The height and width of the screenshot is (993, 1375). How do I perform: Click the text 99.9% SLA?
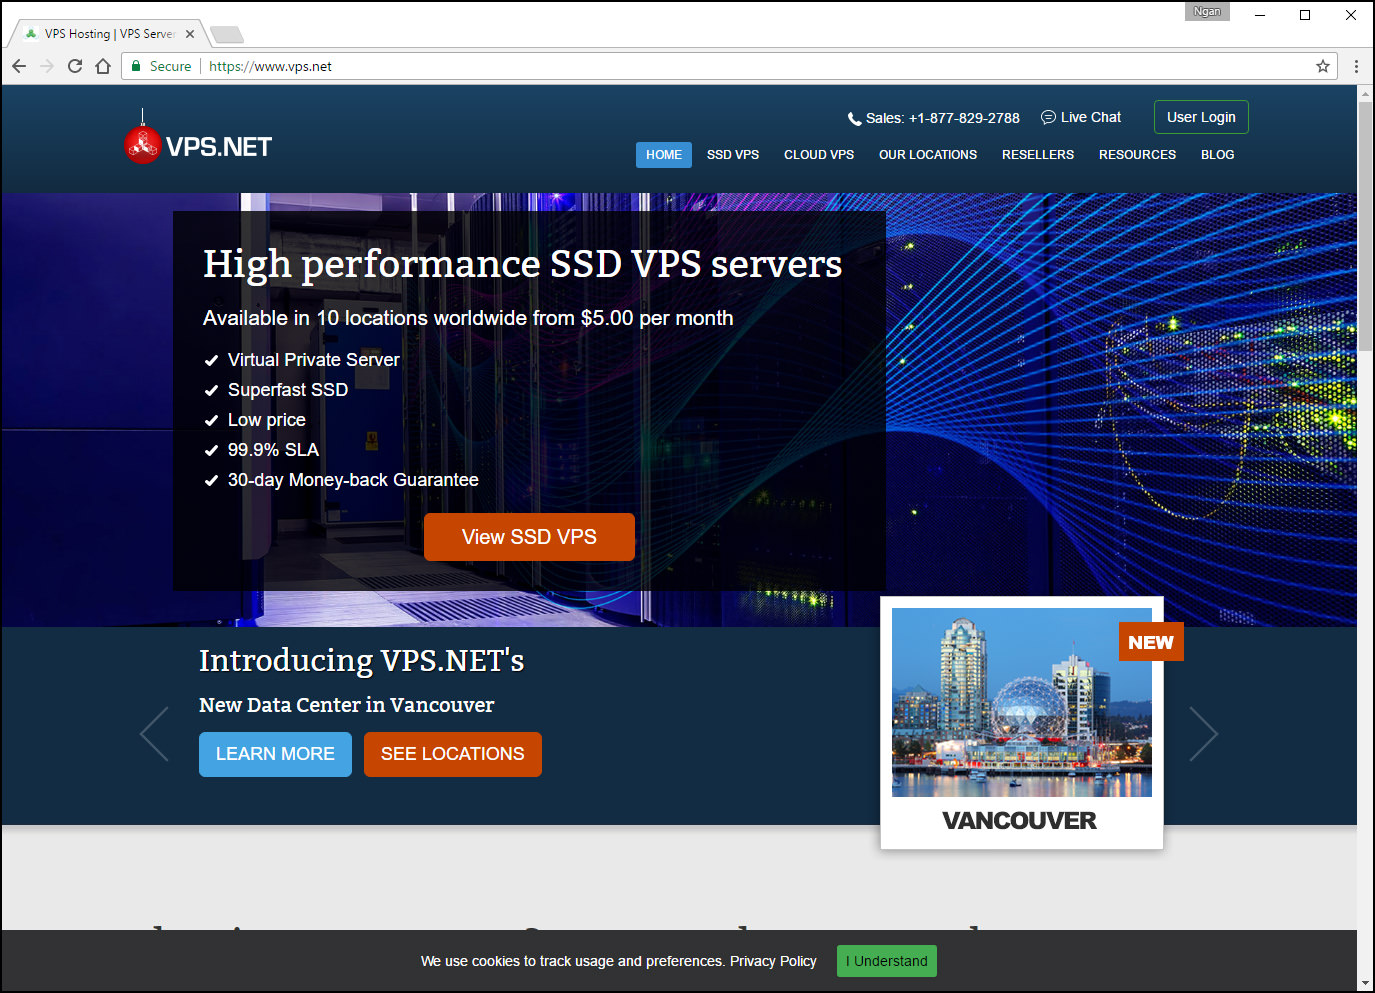[273, 450]
